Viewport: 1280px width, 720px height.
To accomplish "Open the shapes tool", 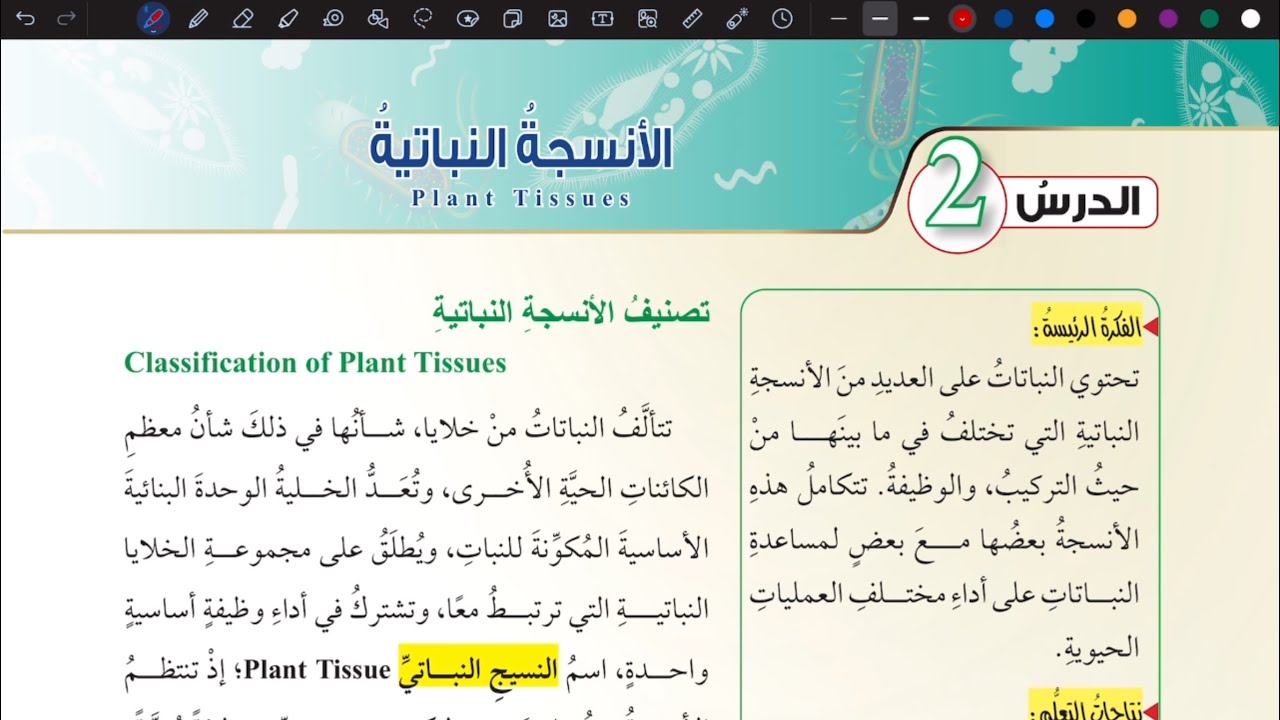I will pos(377,18).
